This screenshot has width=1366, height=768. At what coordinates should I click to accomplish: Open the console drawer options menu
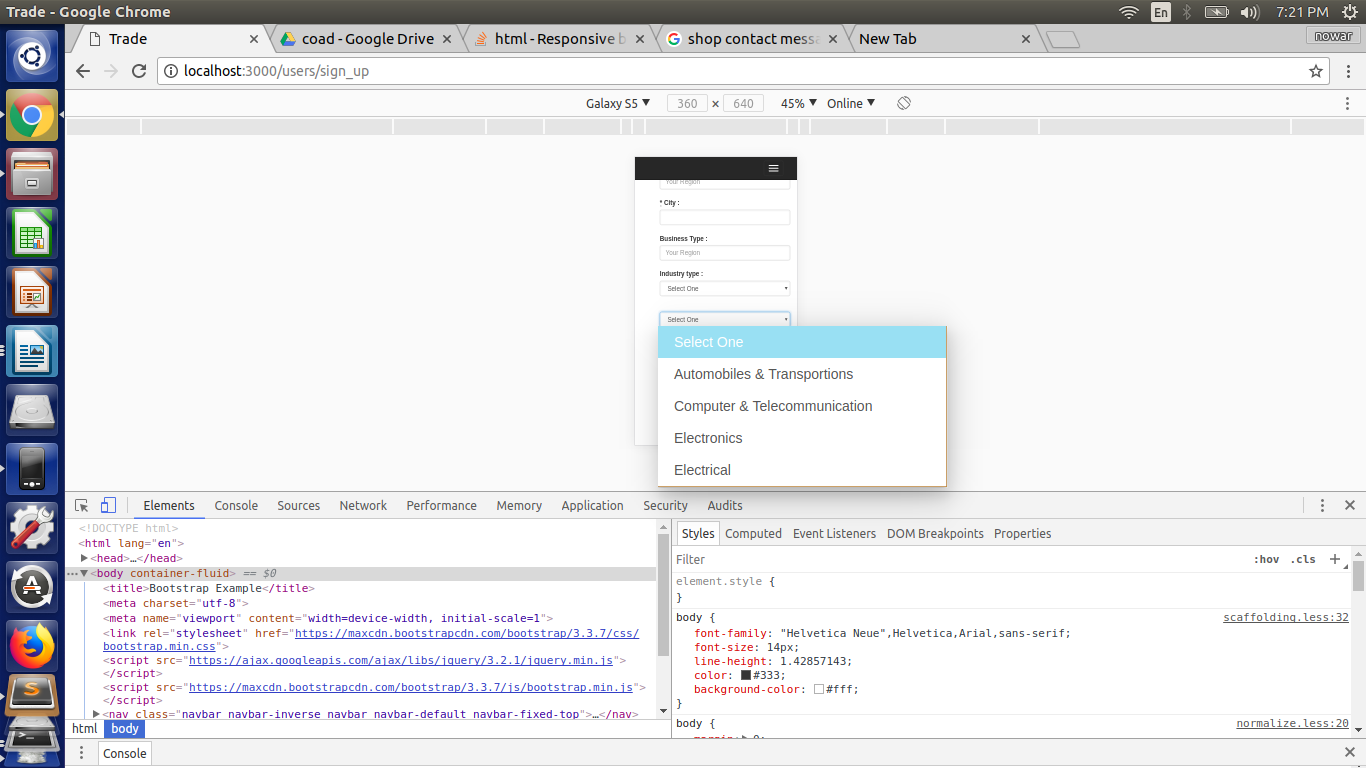pos(82,753)
